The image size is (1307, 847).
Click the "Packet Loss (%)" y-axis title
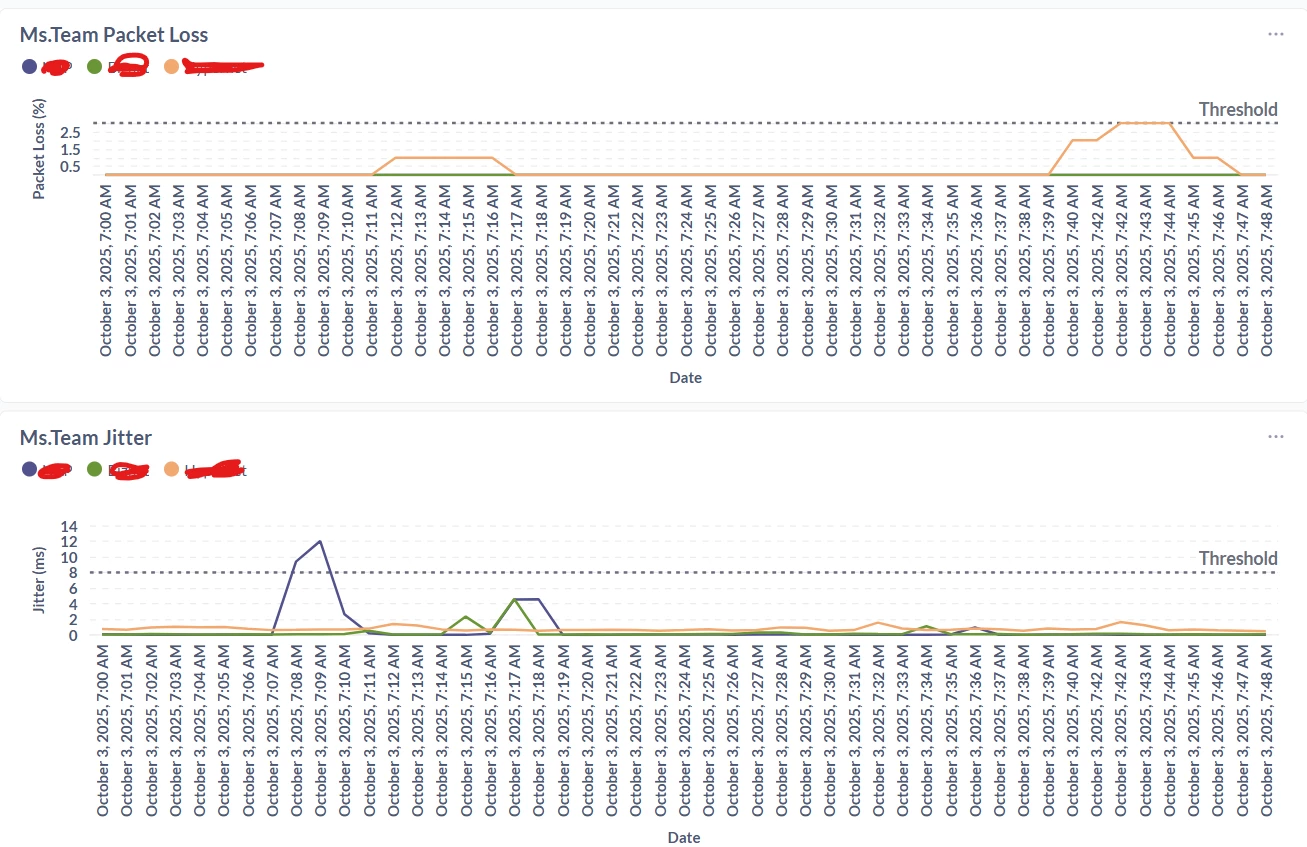(x=39, y=148)
